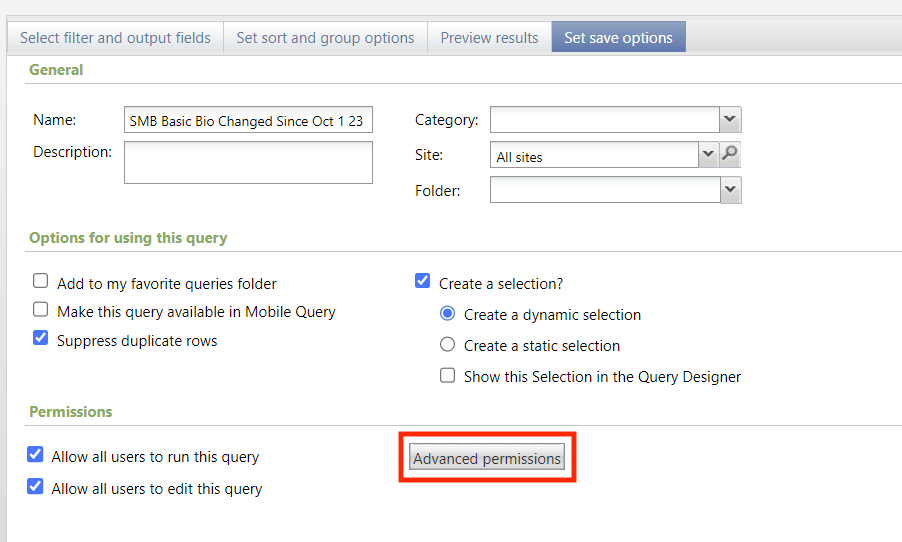Click the Permissions section heading
The image size is (902, 542).
point(71,412)
